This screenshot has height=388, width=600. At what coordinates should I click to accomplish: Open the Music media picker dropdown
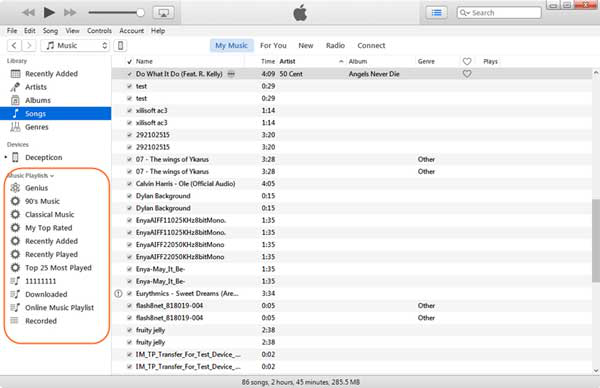click(75, 46)
